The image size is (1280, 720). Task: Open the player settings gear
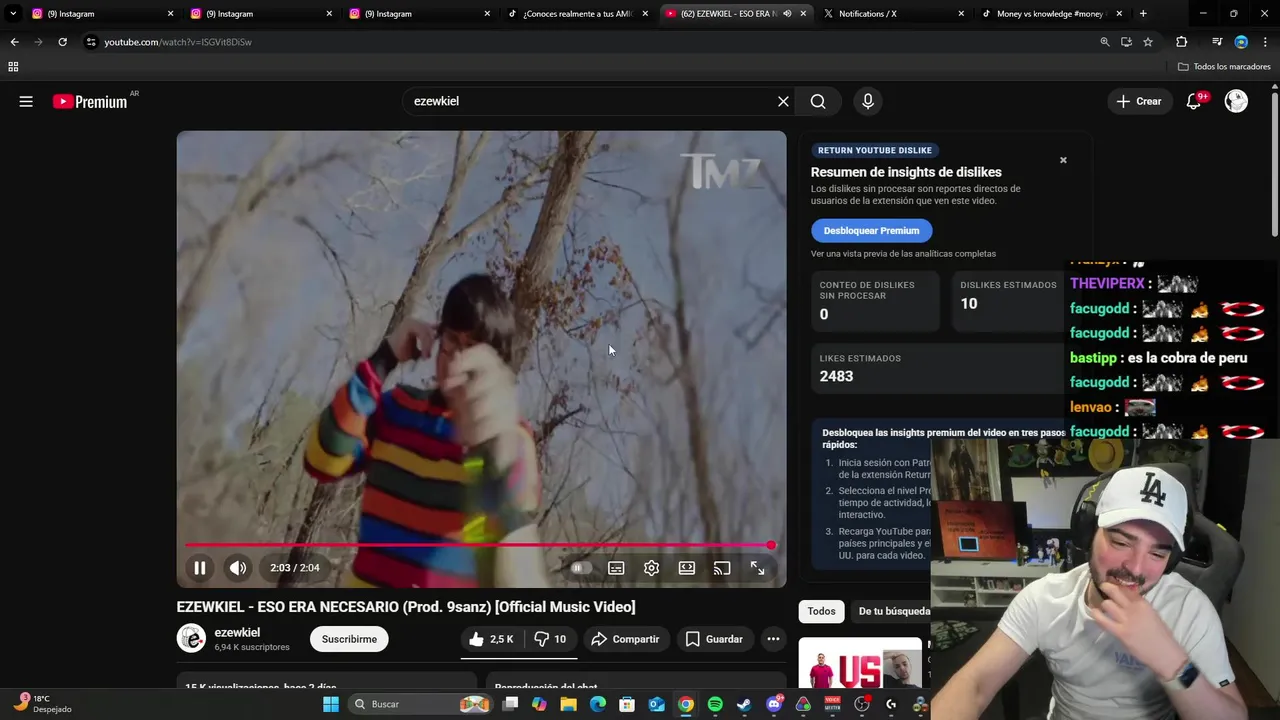[651, 568]
